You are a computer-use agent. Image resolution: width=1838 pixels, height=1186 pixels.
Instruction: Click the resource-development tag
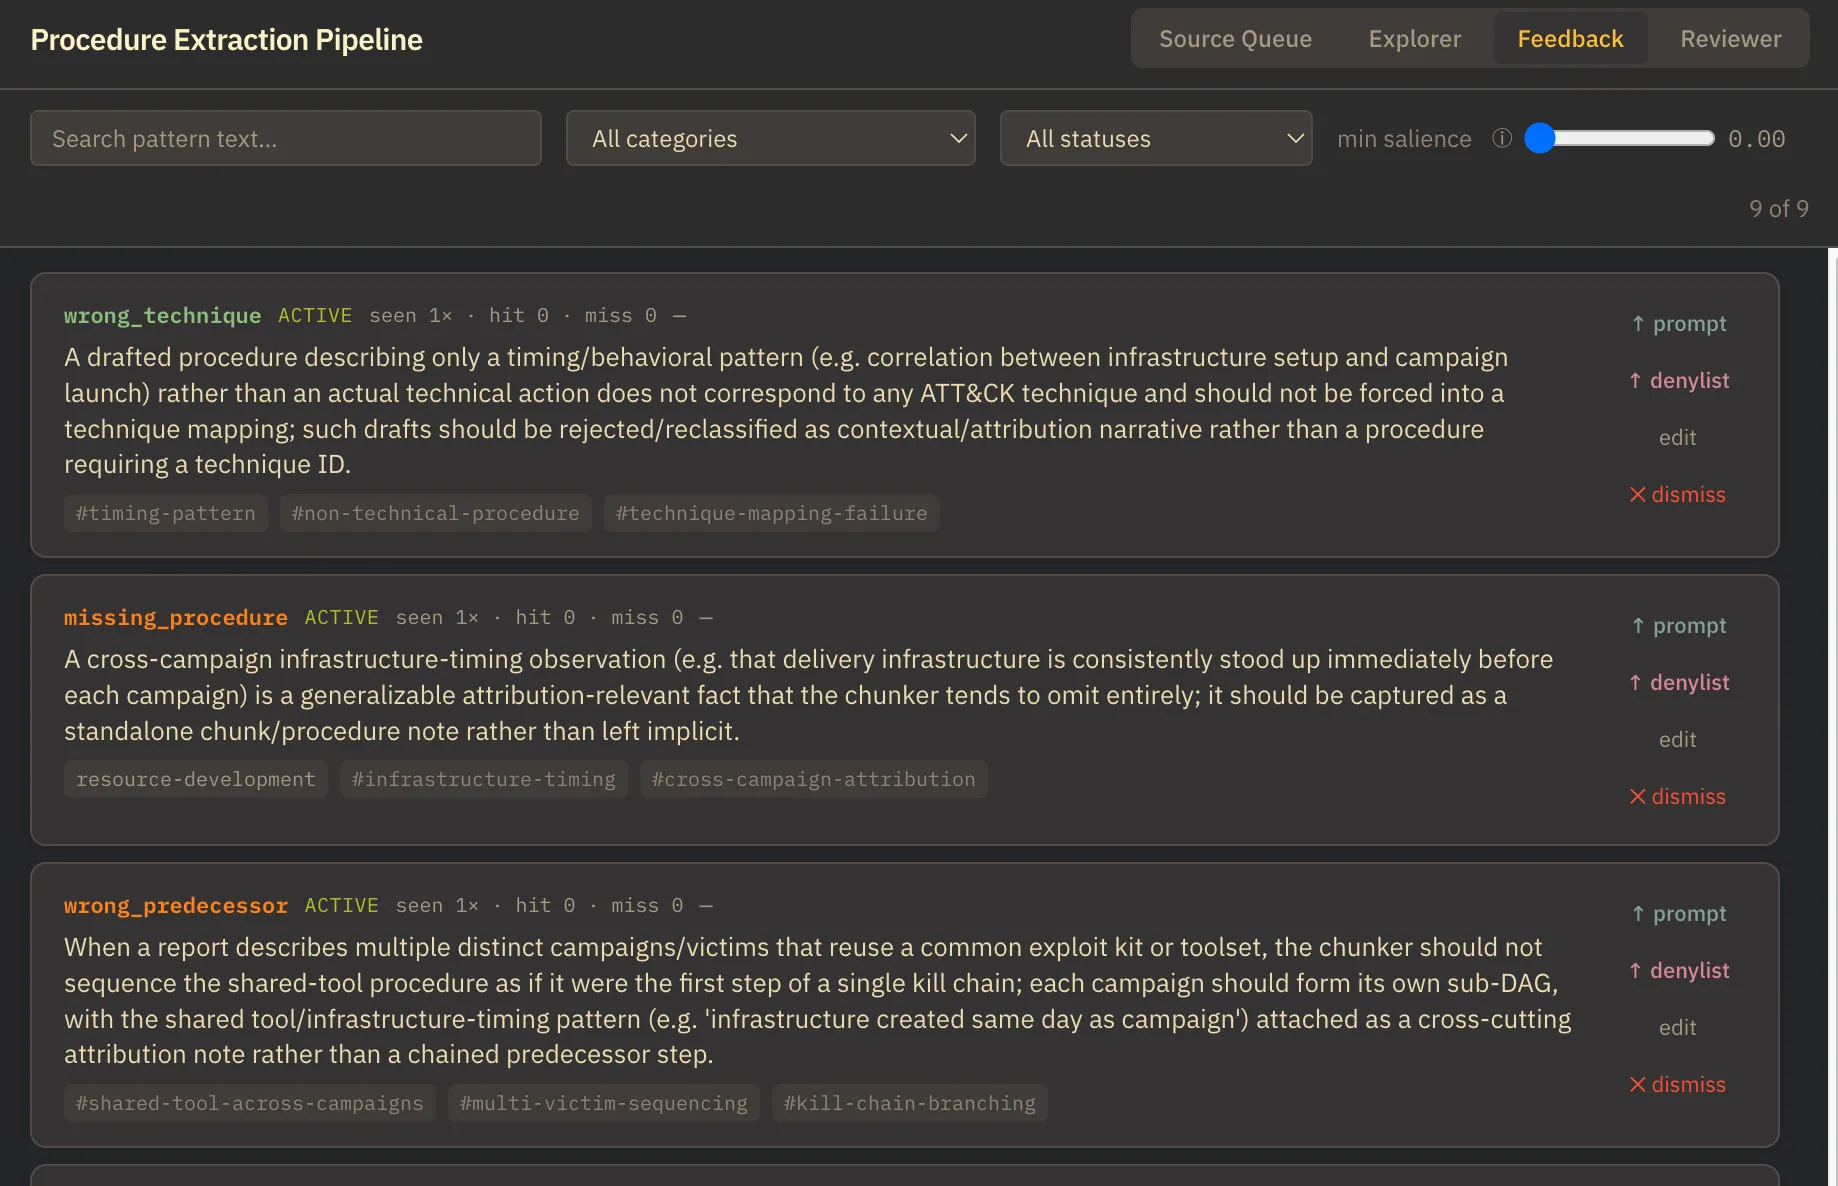196,779
